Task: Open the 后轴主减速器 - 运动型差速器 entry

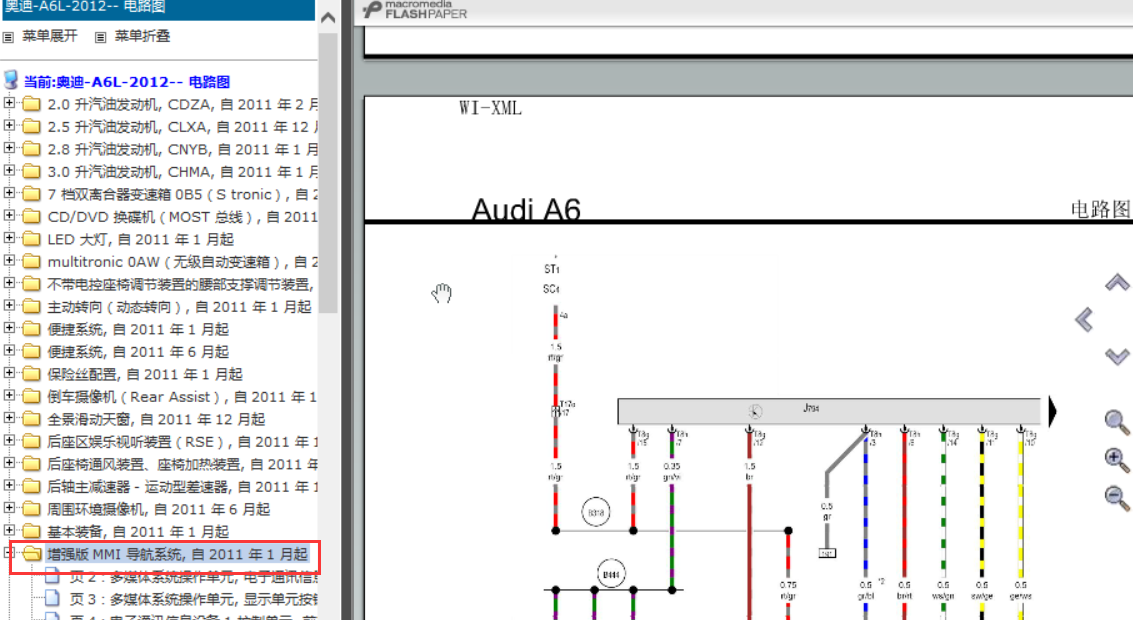Action: click(x=182, y=486)
